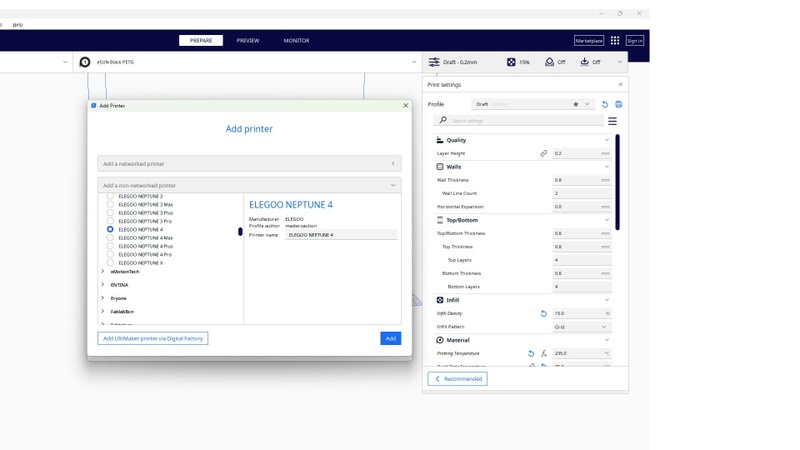Select ELEGOO NEPTUNE 3 Pro radio button
The image size is (800, 450).
pyautogui.click(x=110, y=221)
